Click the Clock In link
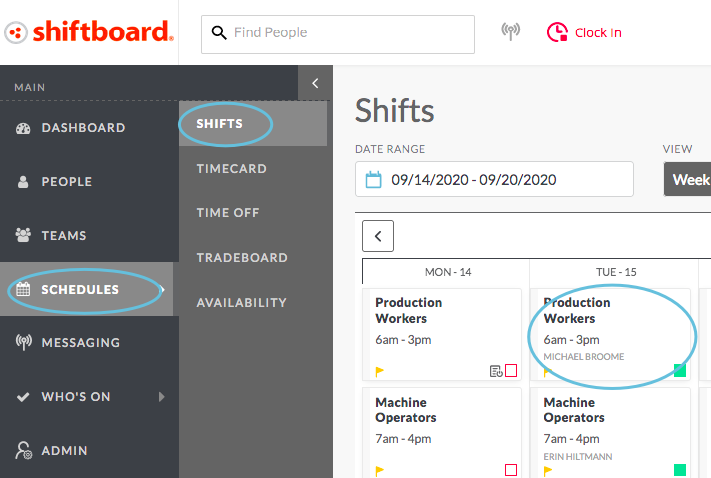The width and height of the screenshot is (711, 478). 598,33
